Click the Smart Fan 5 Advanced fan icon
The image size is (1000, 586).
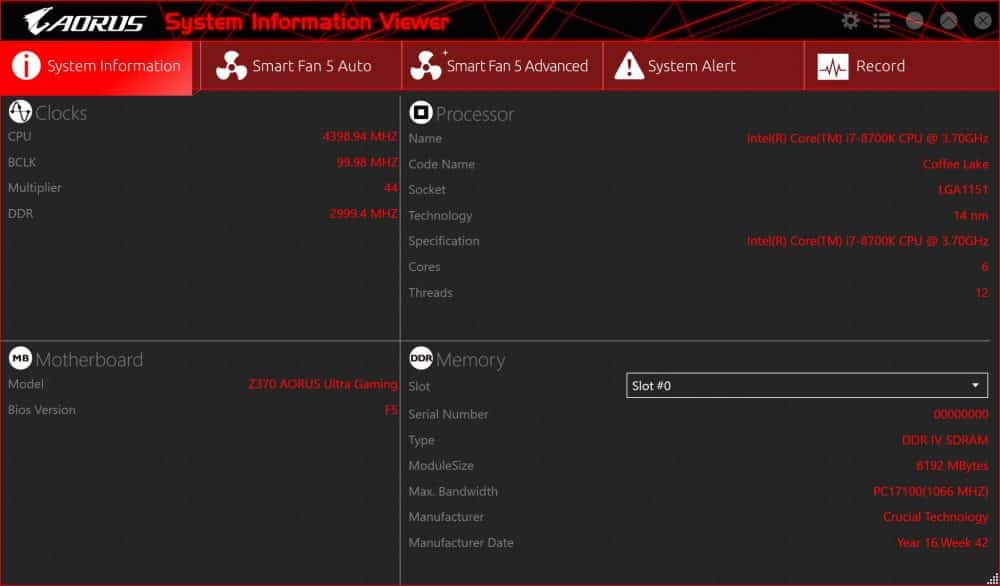pos(426,66)
